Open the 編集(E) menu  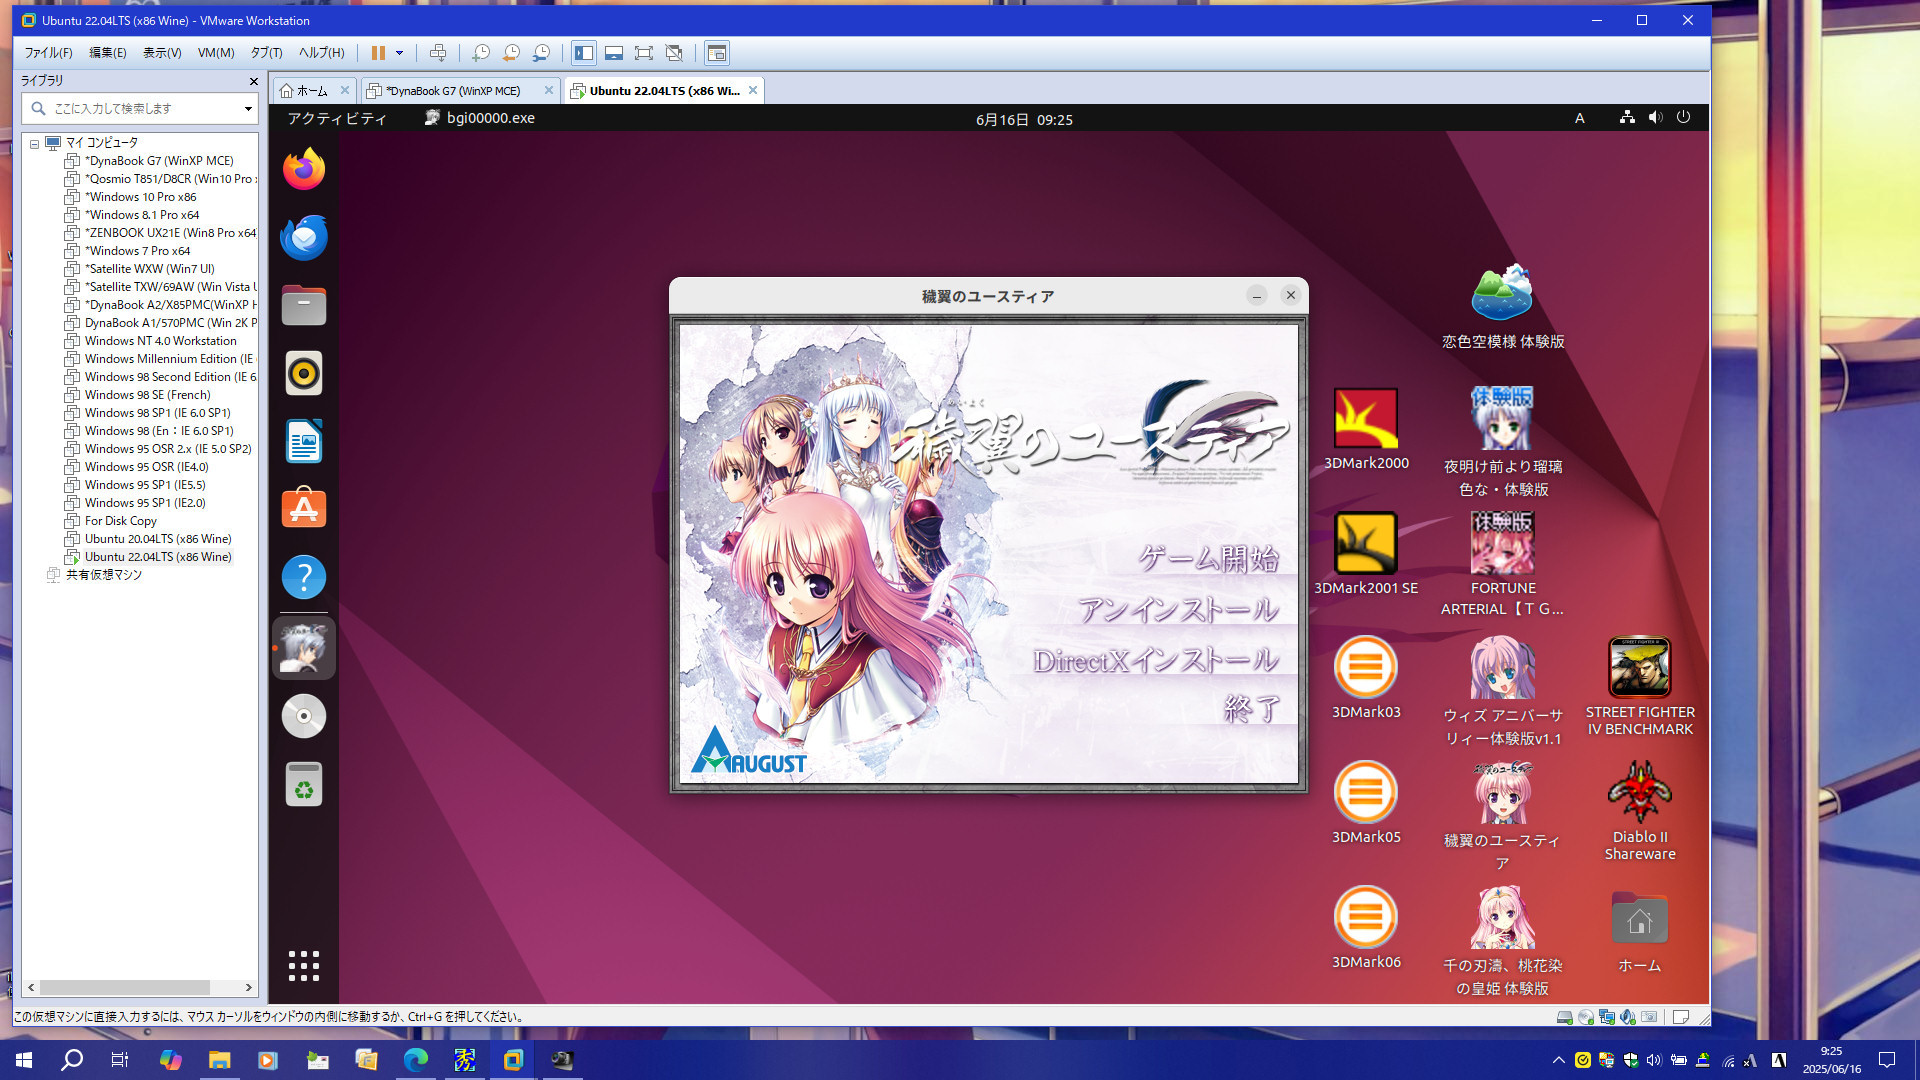pyautogui.click(x=108, y=53)
